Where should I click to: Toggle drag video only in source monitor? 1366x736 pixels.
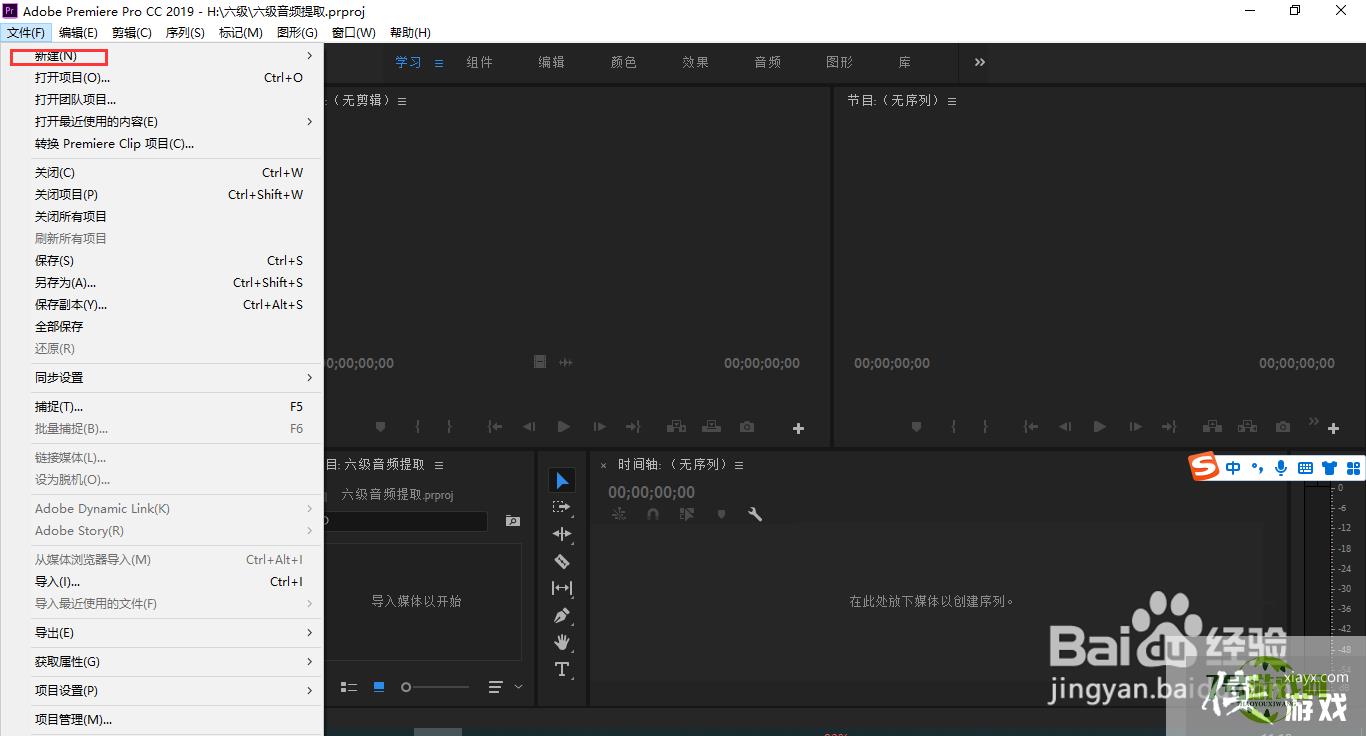(x=540, y=362)
